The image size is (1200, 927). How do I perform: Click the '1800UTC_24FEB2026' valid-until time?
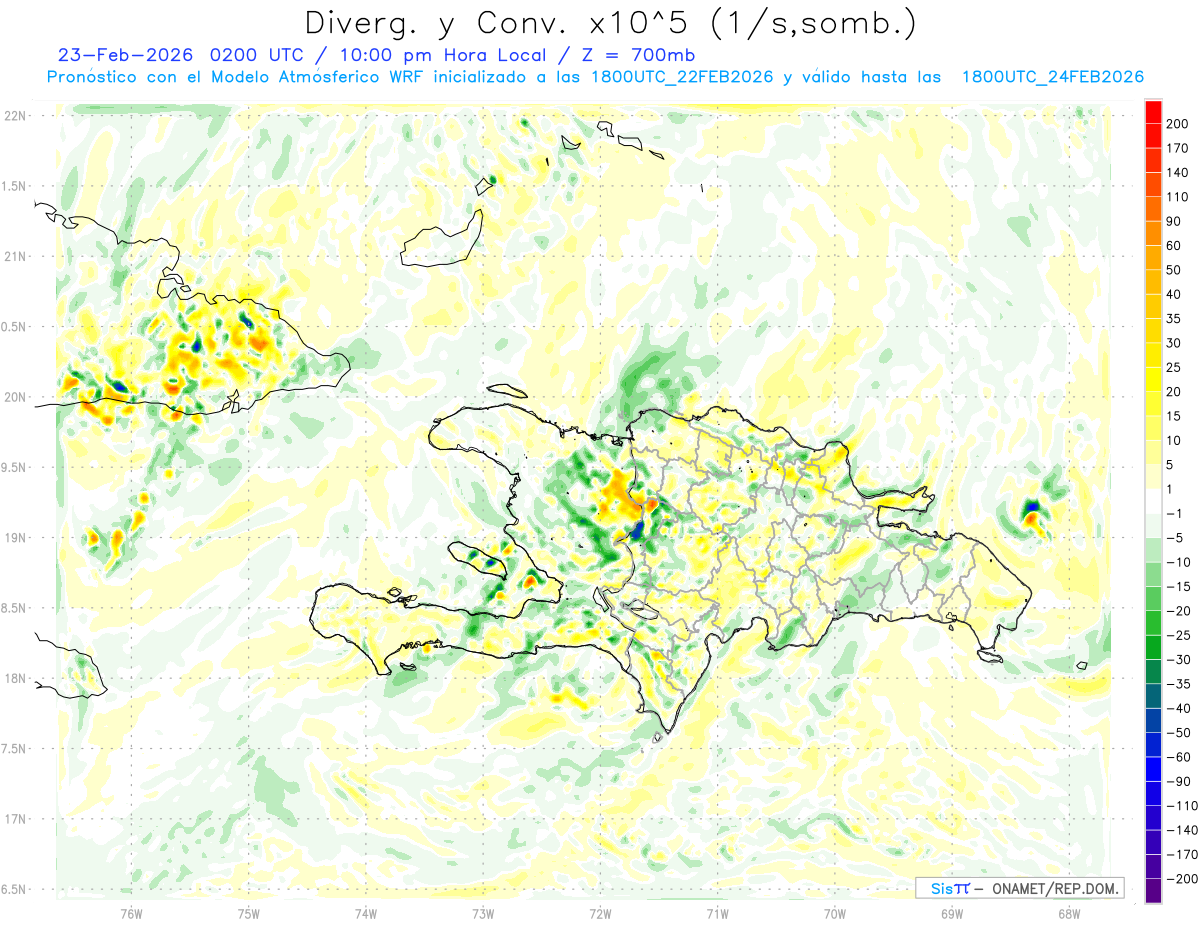point(1053,77)
